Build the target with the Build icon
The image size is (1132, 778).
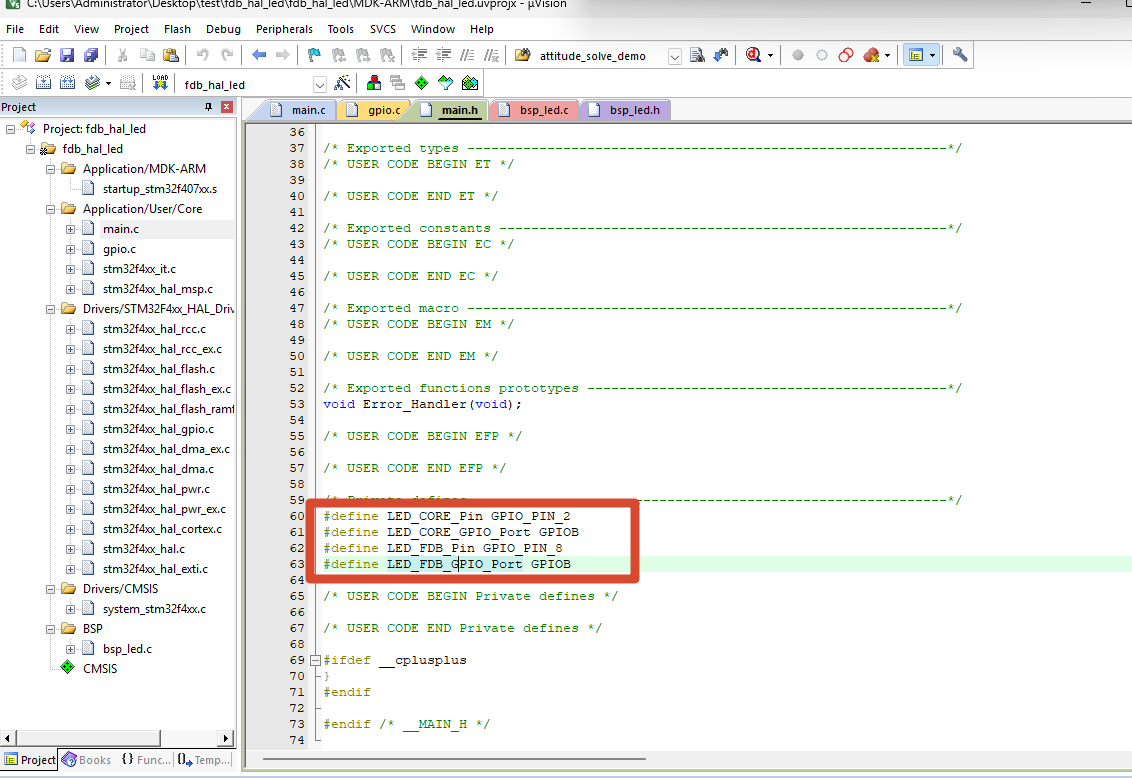tap(43, 83)
